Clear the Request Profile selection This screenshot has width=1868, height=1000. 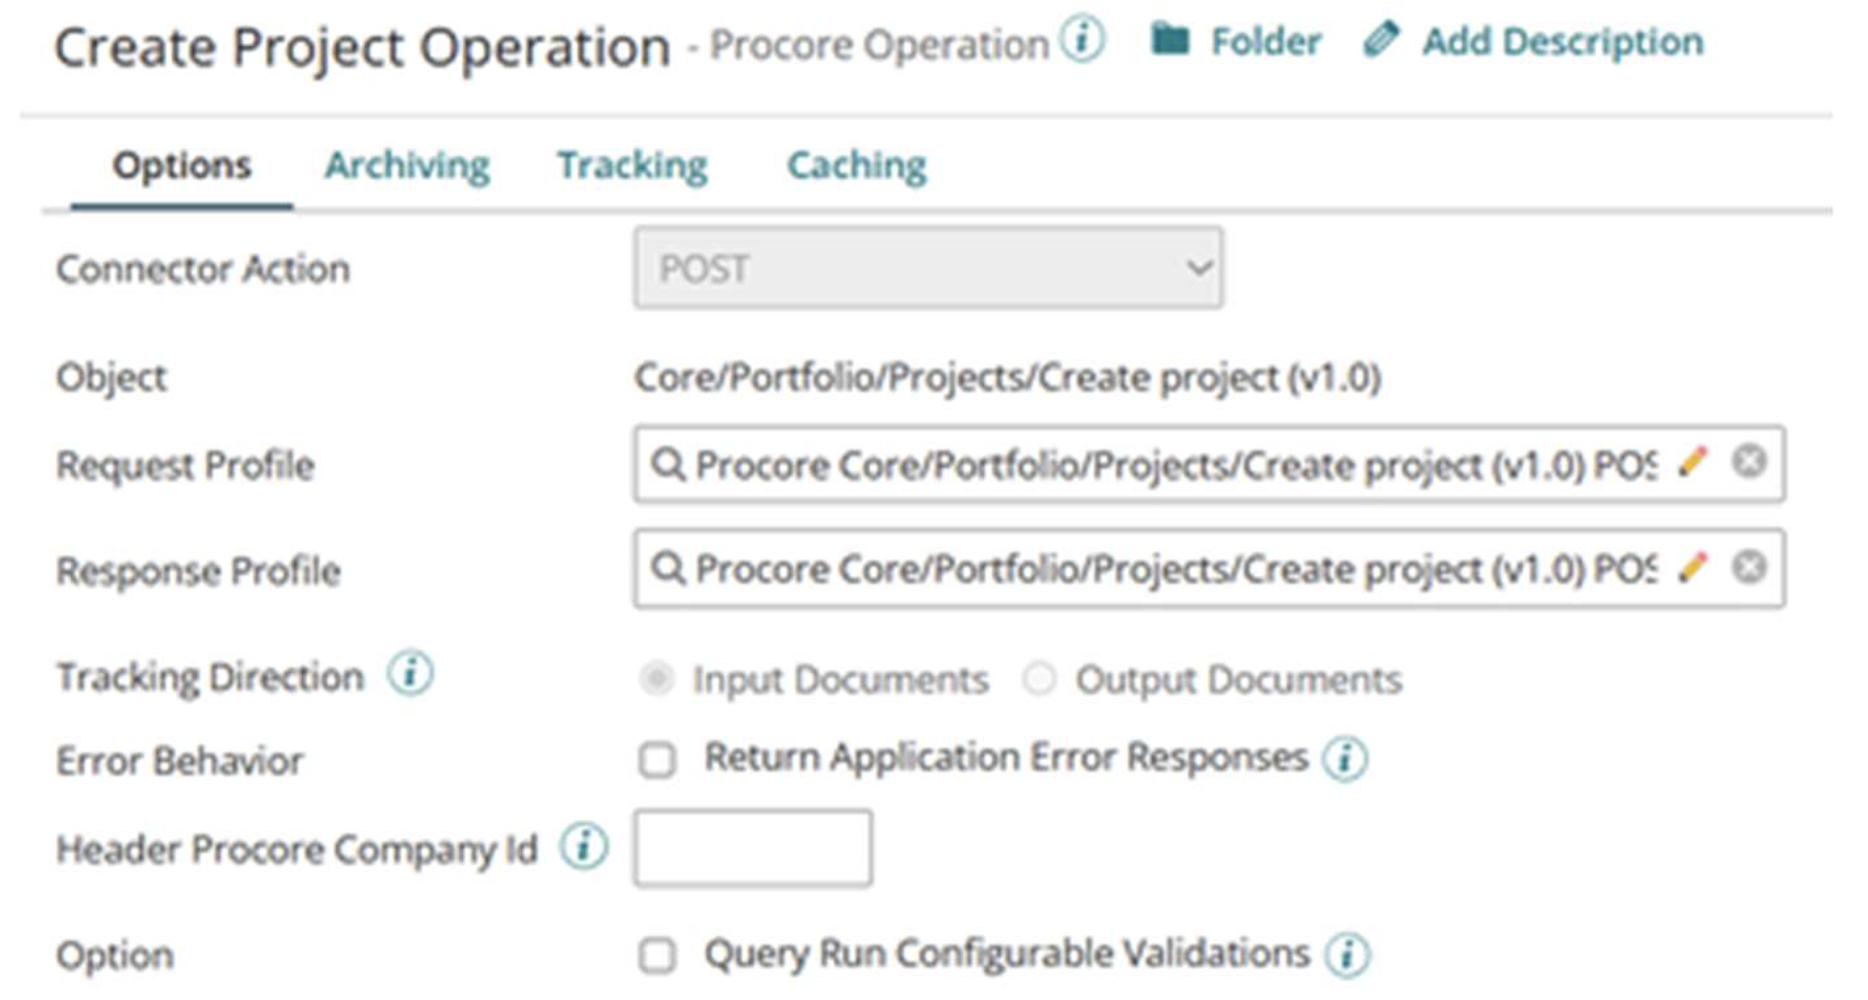[1749, 460]
